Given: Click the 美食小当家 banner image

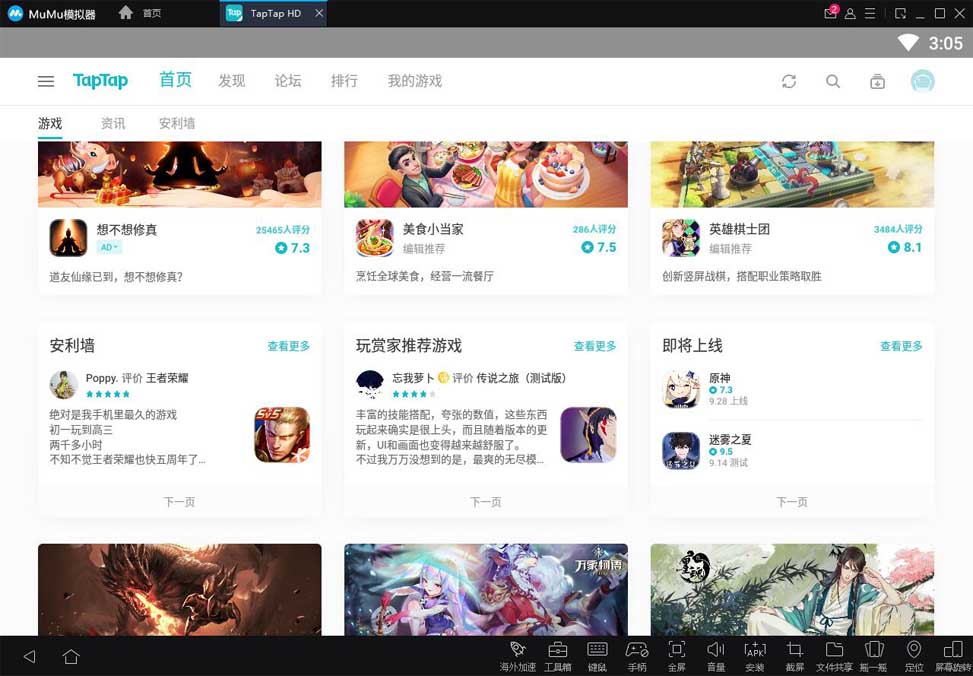Looking at the screenshot, I should (x=486, y=174).
